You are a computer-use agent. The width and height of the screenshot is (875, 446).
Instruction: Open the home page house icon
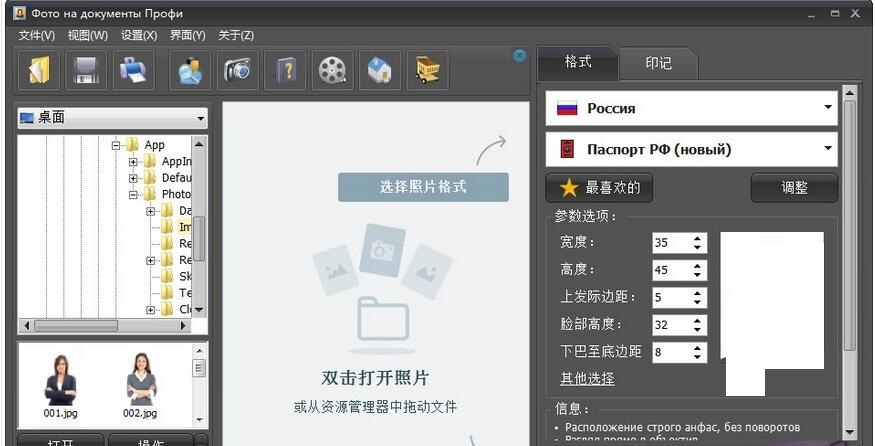coord(380,70)
